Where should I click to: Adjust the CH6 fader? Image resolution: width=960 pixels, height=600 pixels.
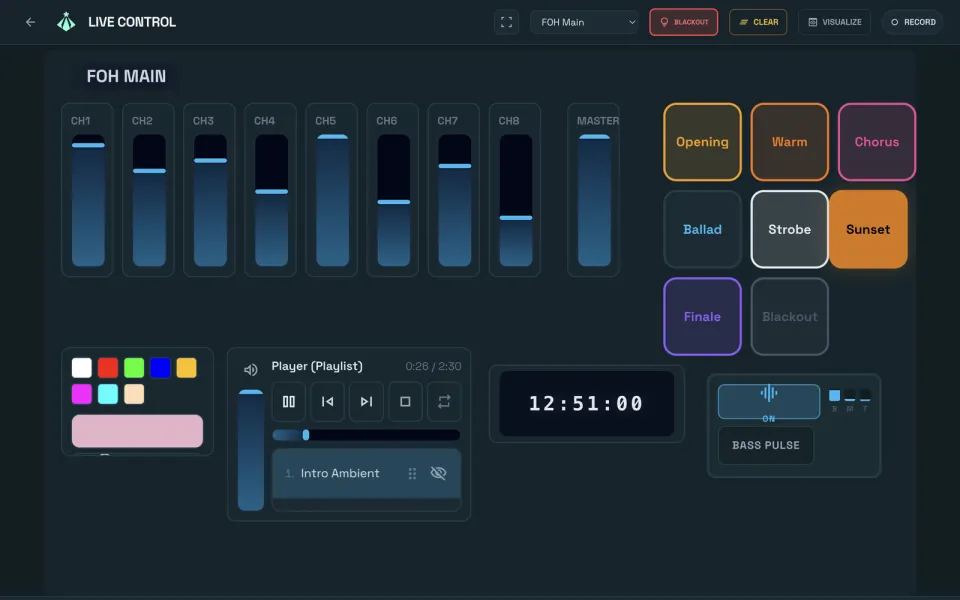pyautogui.click(x=394, y=200)
